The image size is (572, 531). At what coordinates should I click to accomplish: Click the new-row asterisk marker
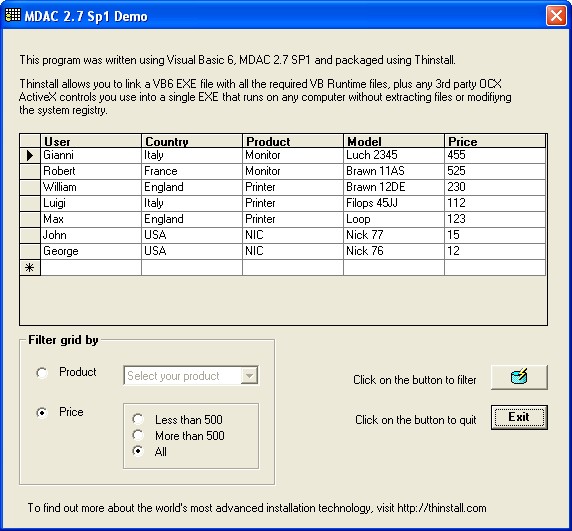point(30,268)
